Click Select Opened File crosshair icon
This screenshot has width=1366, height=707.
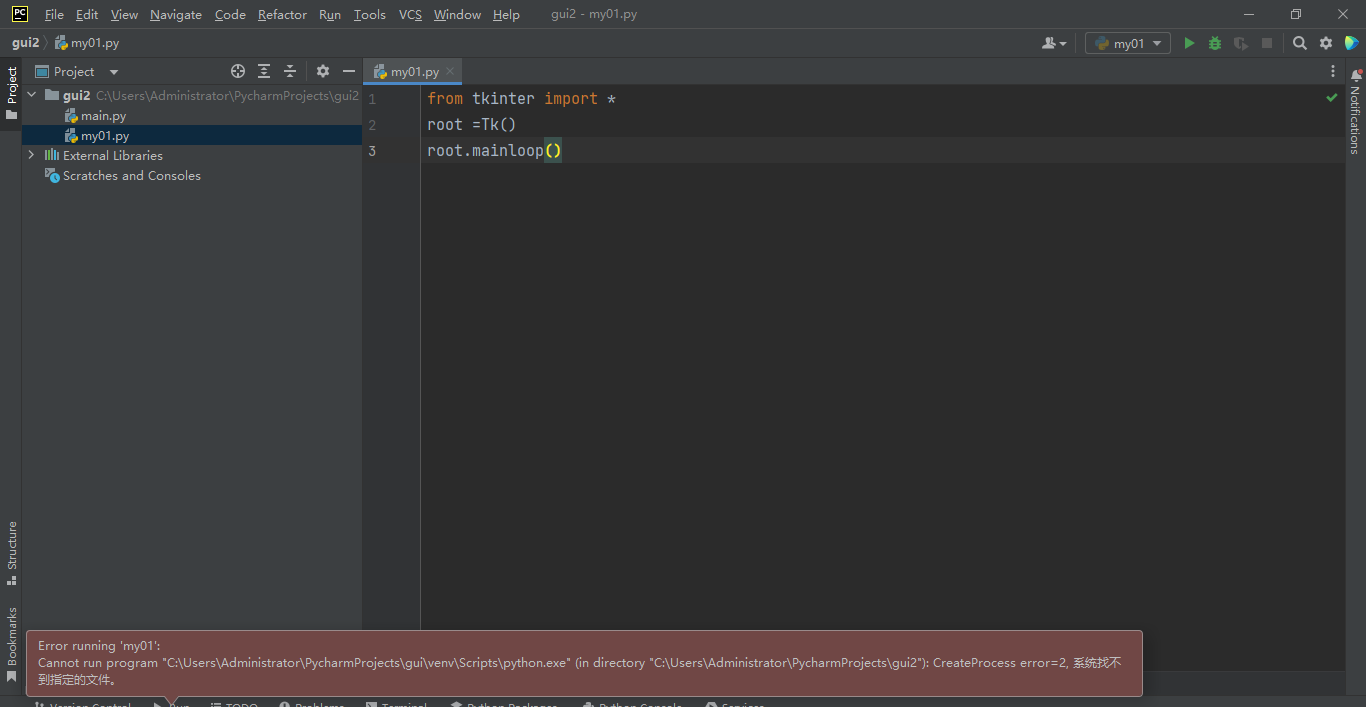[x=238, y=71]
